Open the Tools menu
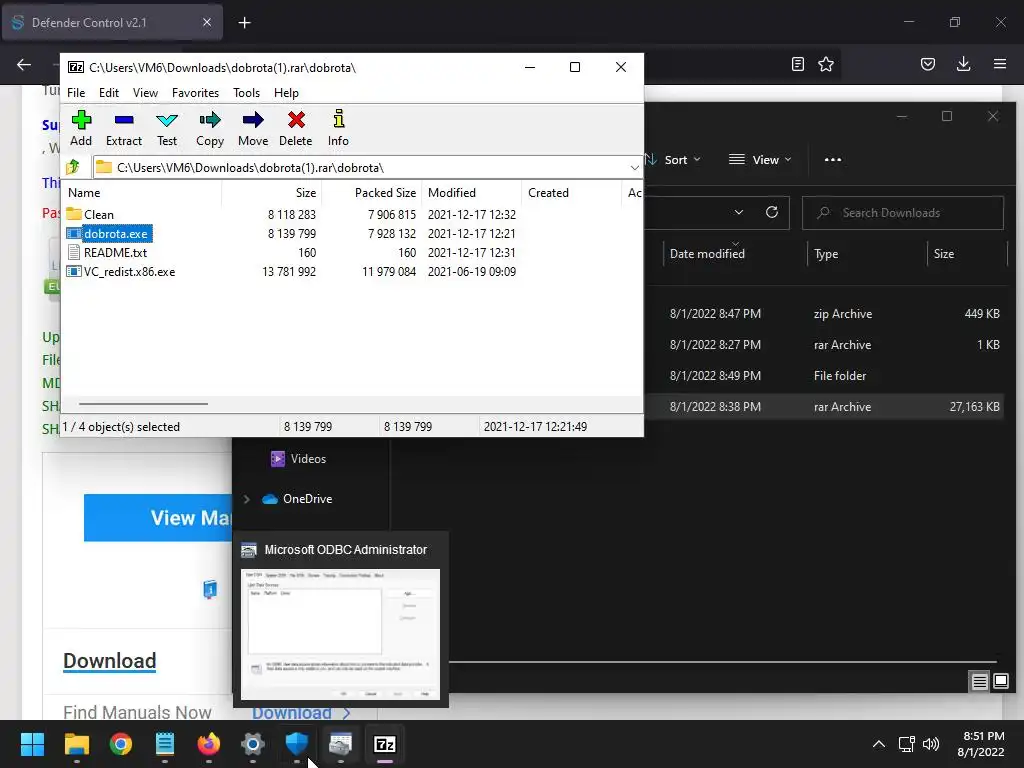1024x768 pixels. [246, 93]
